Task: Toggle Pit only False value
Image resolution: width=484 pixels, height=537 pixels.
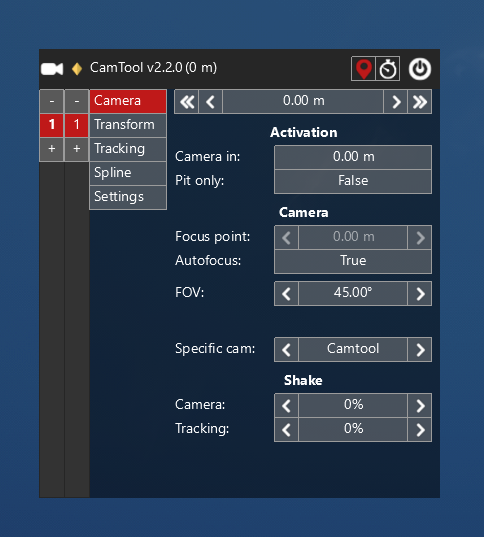Action: point(353,182)
